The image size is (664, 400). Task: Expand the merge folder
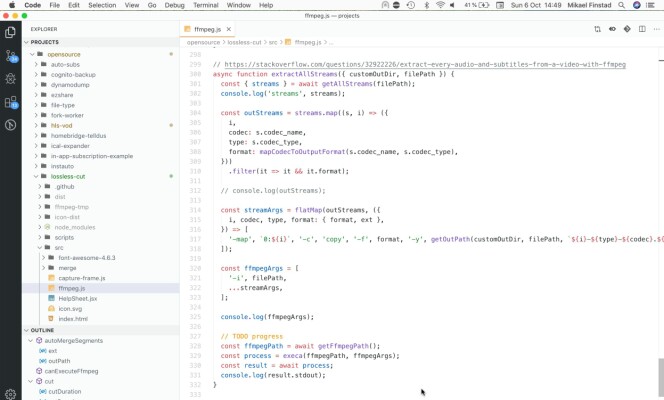(x=44, y=268)
